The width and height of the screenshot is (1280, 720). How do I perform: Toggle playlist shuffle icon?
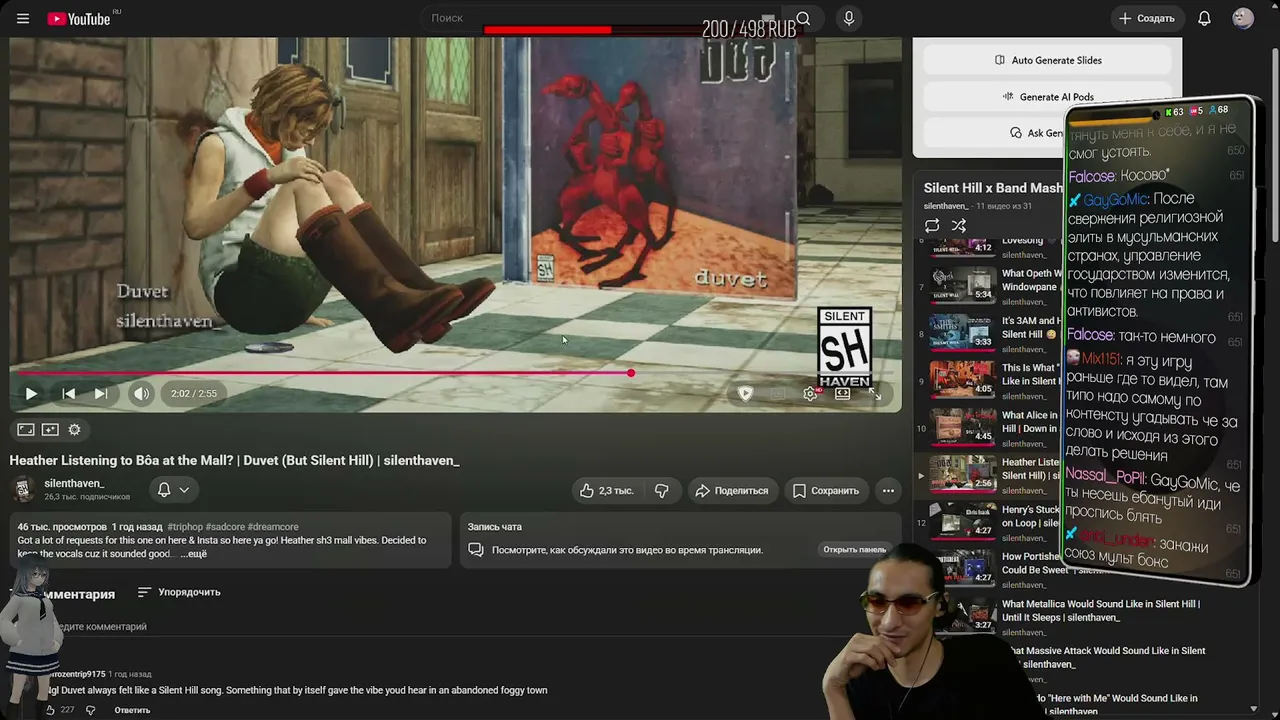tap(959, 226)
